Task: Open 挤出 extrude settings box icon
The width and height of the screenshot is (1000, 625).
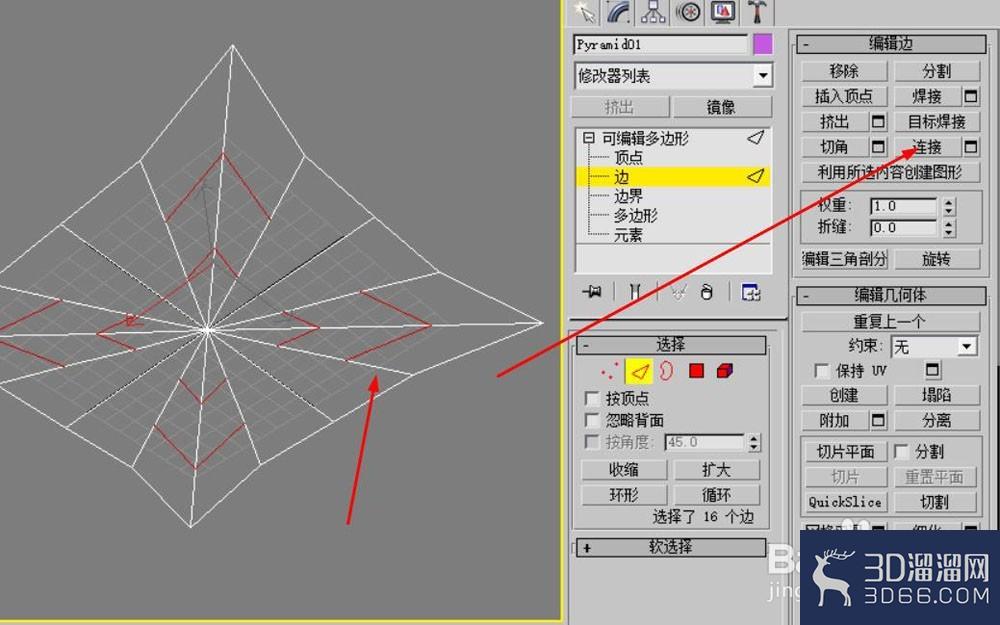Action: coord(878,121)
